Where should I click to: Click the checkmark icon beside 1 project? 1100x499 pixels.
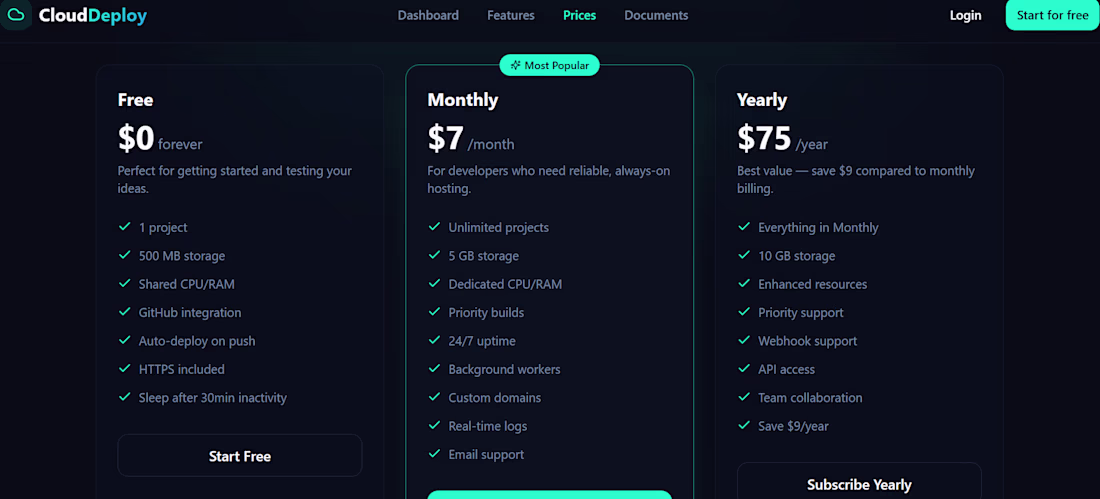[125, 227]
